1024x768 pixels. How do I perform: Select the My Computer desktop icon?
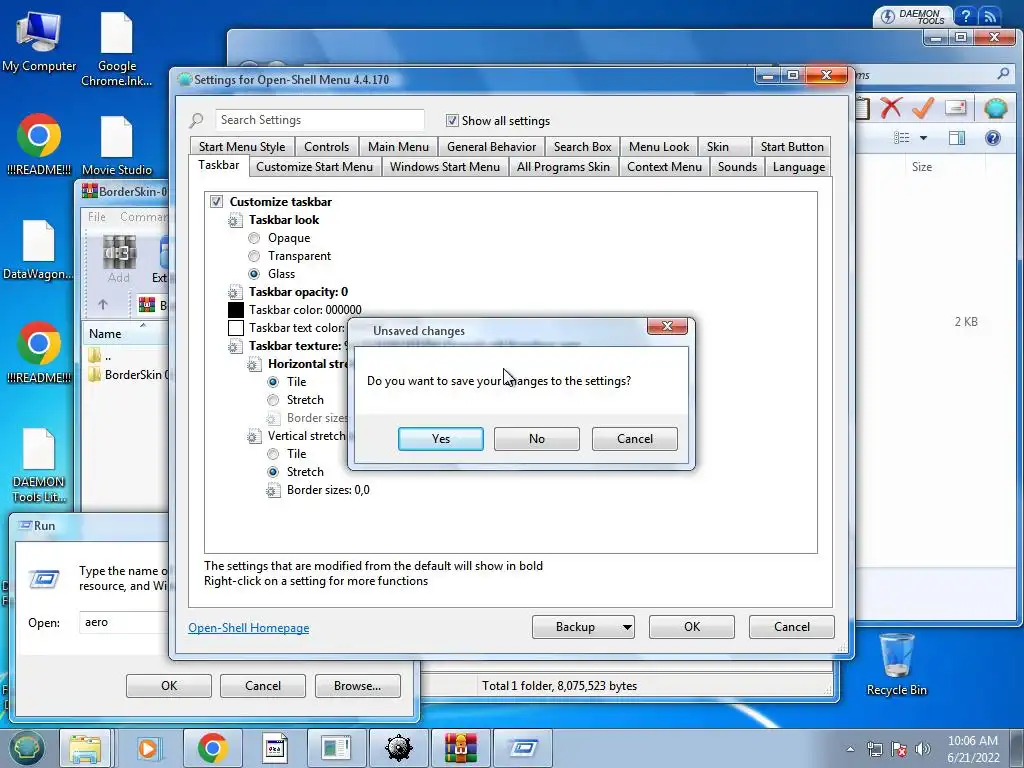click(39, 41)
